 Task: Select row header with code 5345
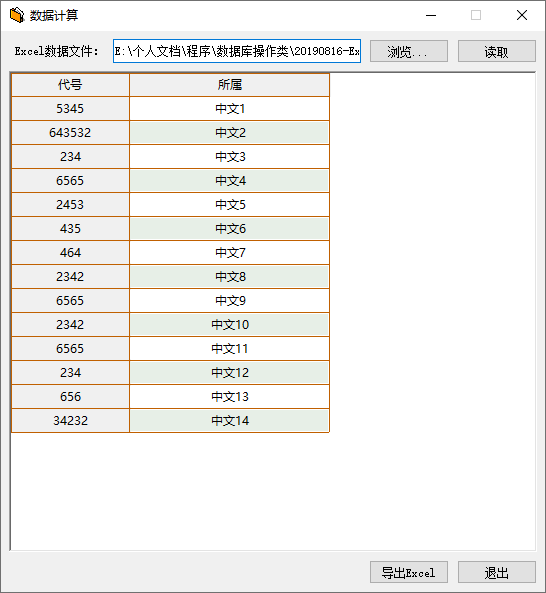[x=70, y=109]
